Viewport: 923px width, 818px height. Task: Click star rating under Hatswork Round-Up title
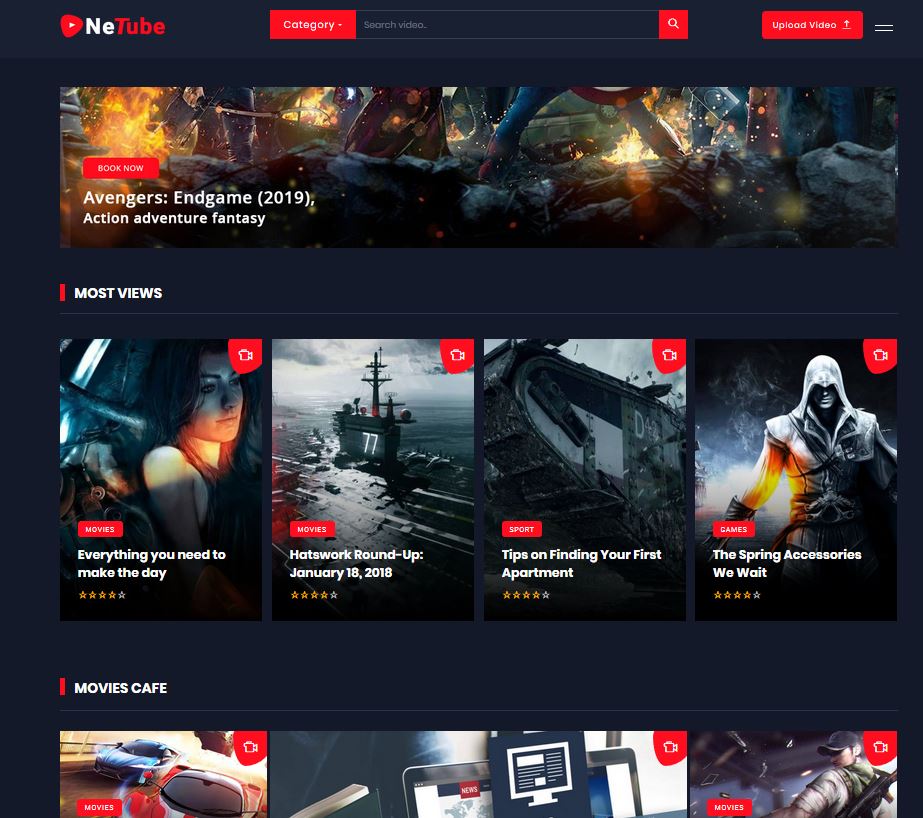point(314,595)
